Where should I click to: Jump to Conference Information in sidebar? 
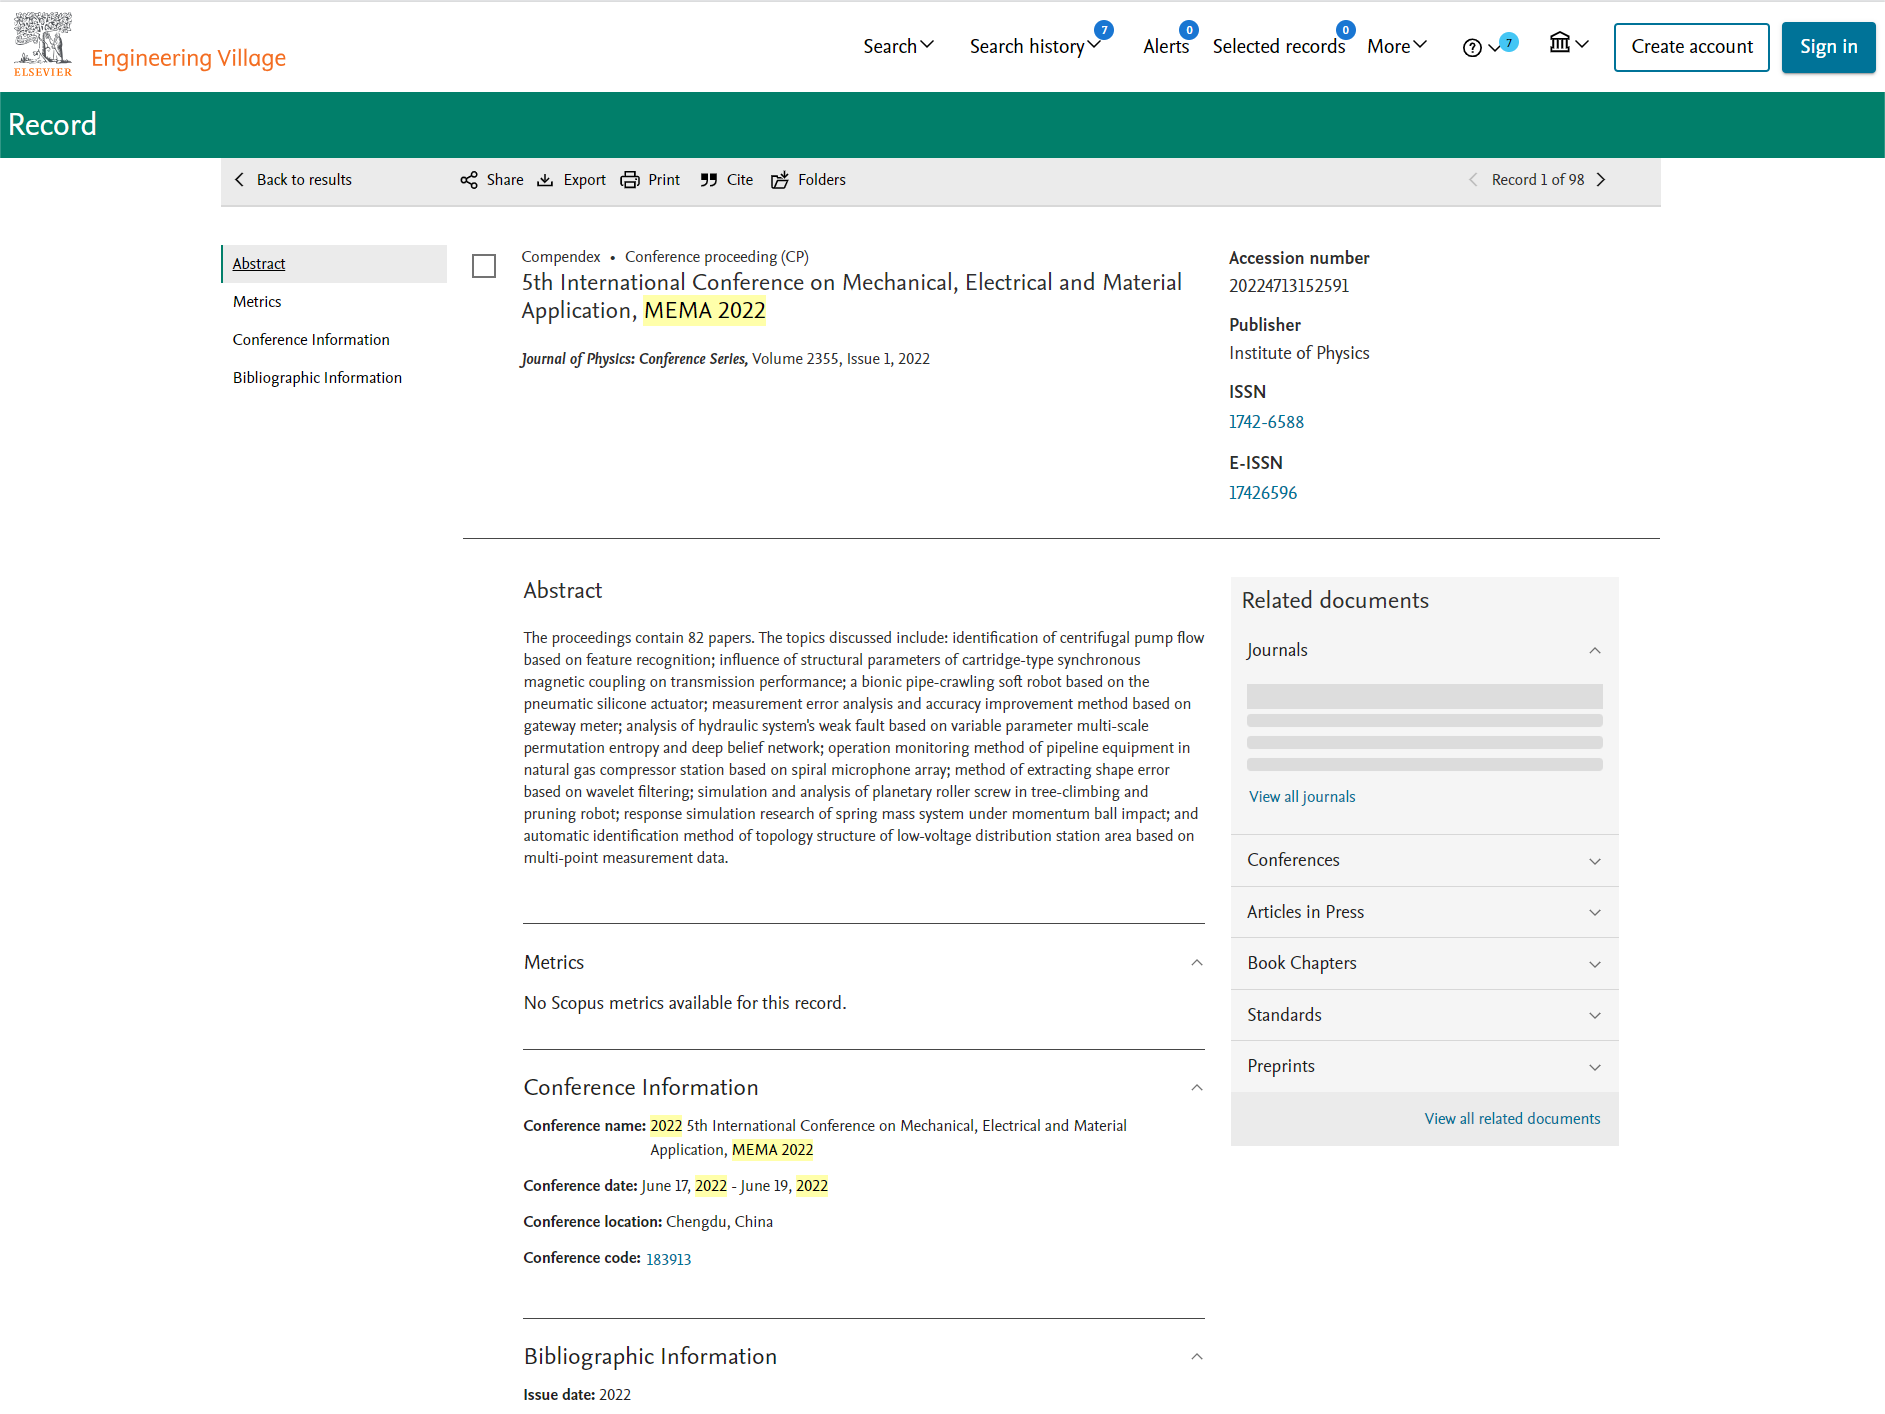311,340
